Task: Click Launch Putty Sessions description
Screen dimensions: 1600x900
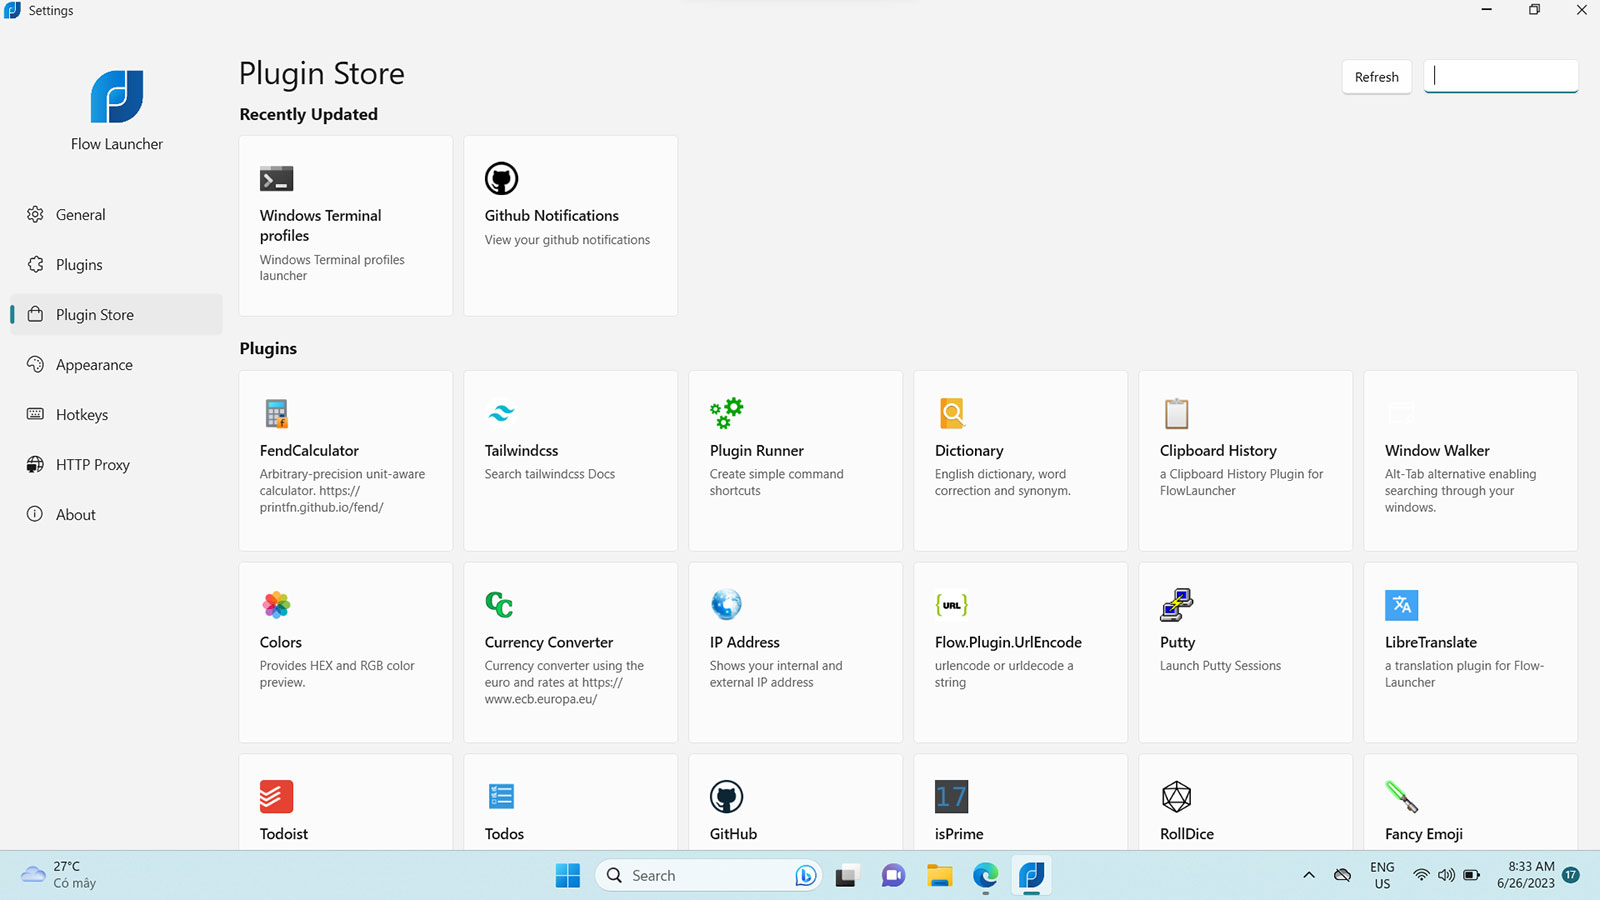Action: [x=1220, y=666]
